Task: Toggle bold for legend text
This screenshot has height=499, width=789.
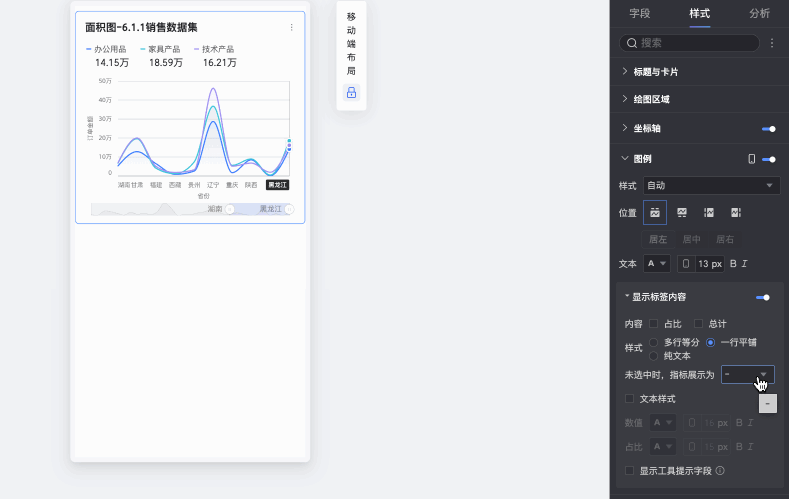Action: coord(733,264)
